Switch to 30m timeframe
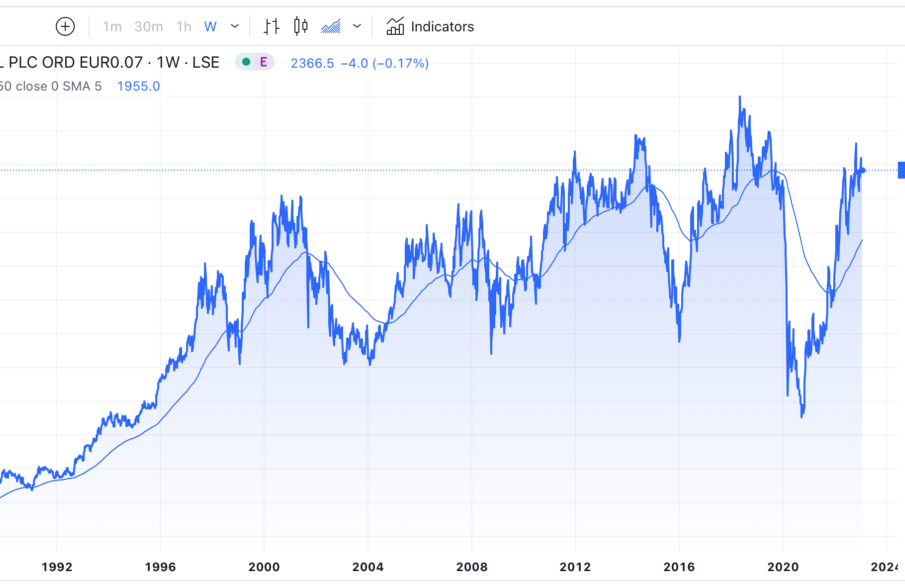Image resolution: width=905 pixels, height=588 pixels. pyautogui.click(x=148, y=26)
